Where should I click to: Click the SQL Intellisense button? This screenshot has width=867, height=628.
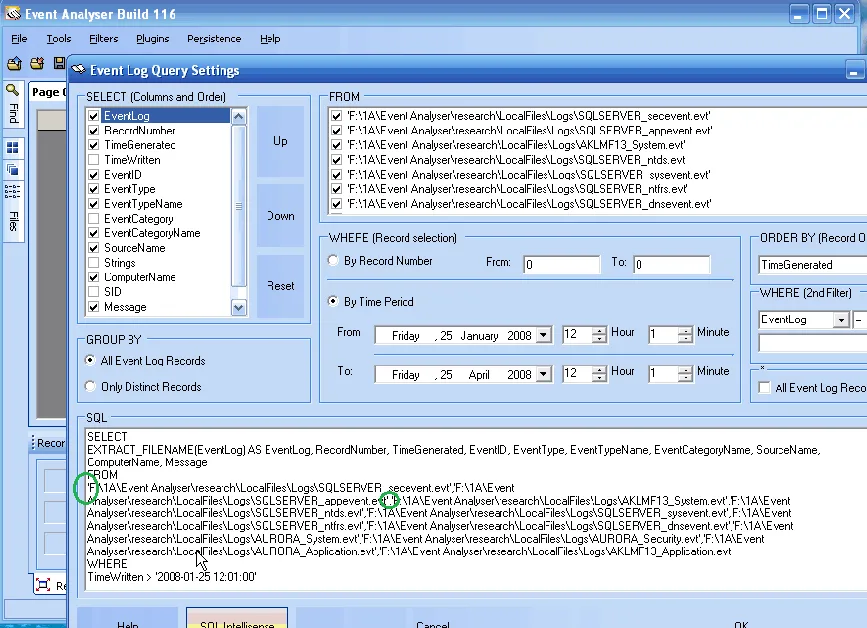tap(237, 618)
